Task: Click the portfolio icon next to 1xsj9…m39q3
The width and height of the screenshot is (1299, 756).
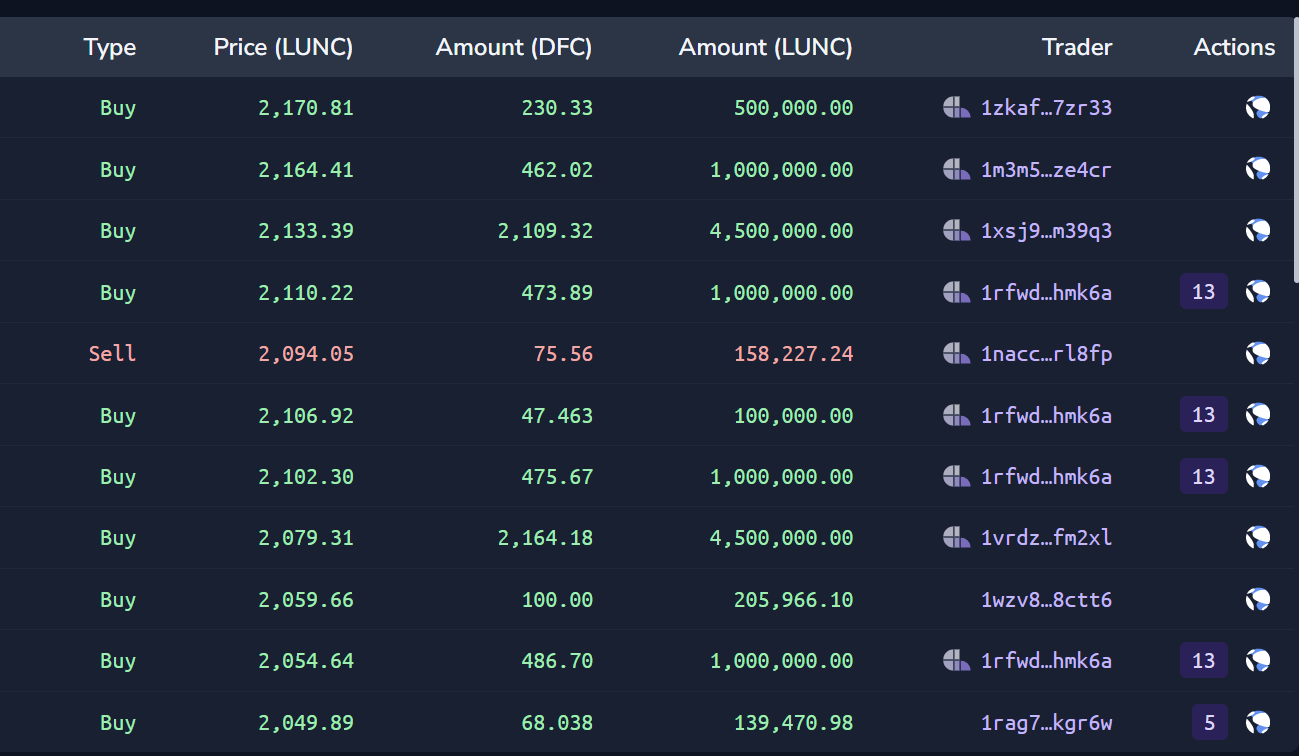Action: click(956, 230)
